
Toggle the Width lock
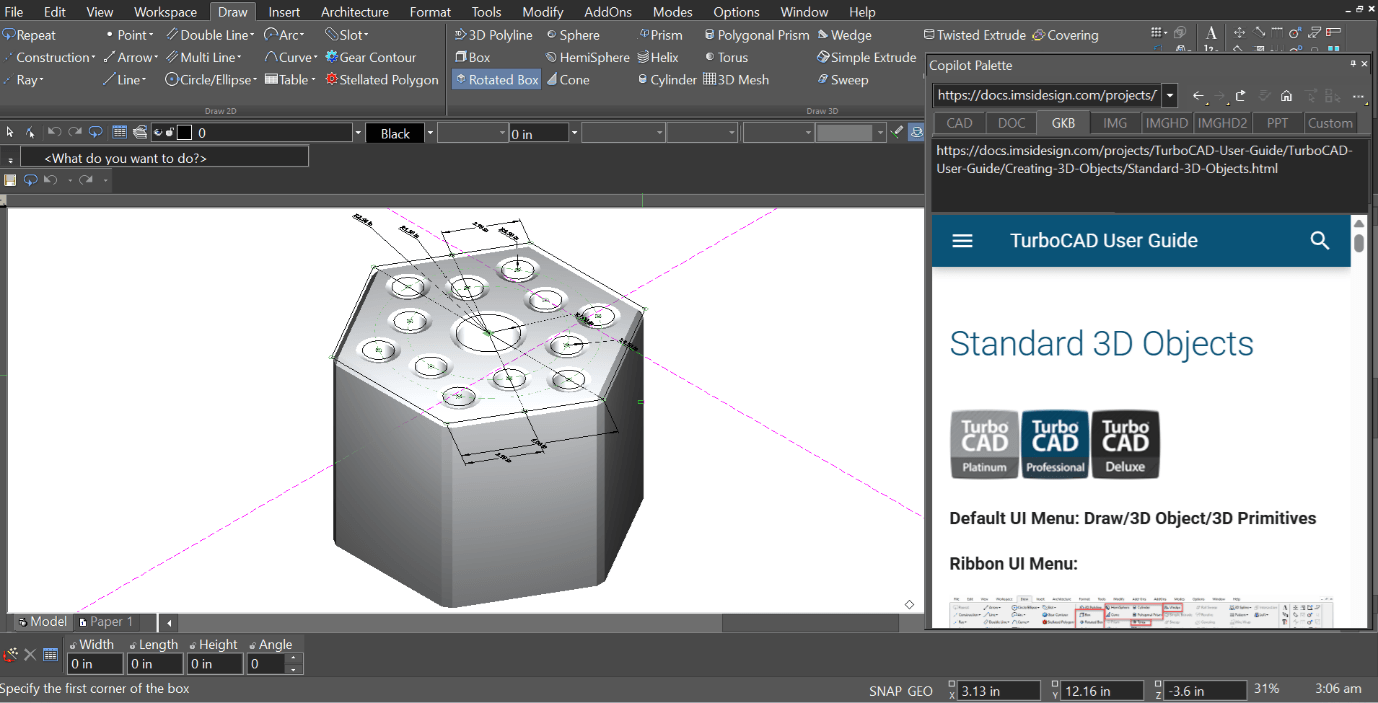click(x=73, y=645)
